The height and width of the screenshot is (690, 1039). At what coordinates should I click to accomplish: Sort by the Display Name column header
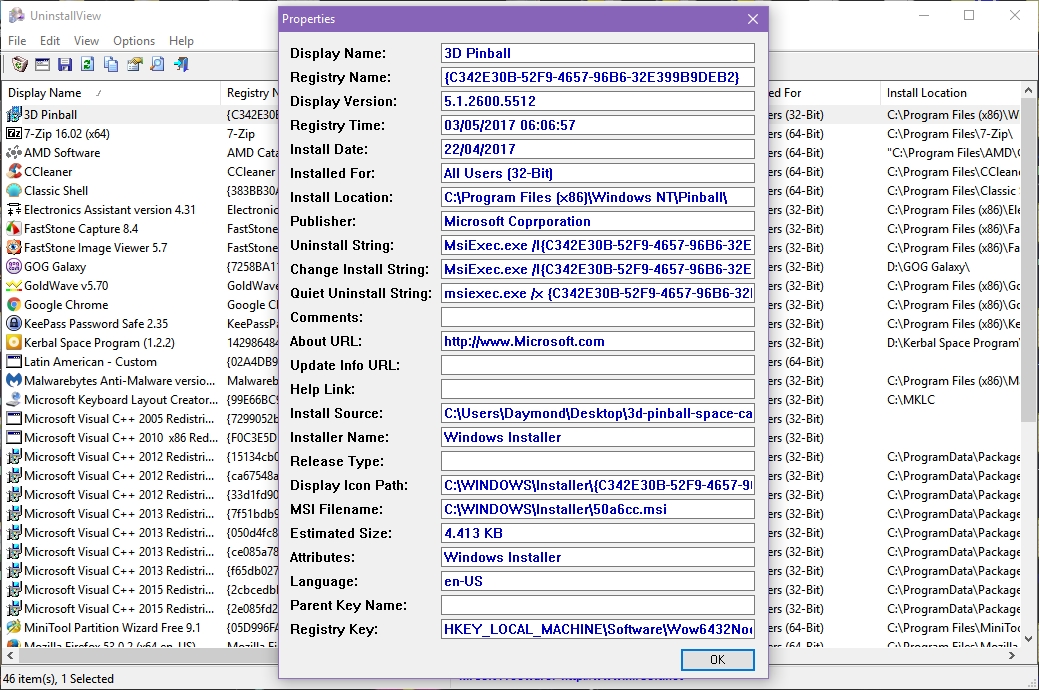pos(111,93)
